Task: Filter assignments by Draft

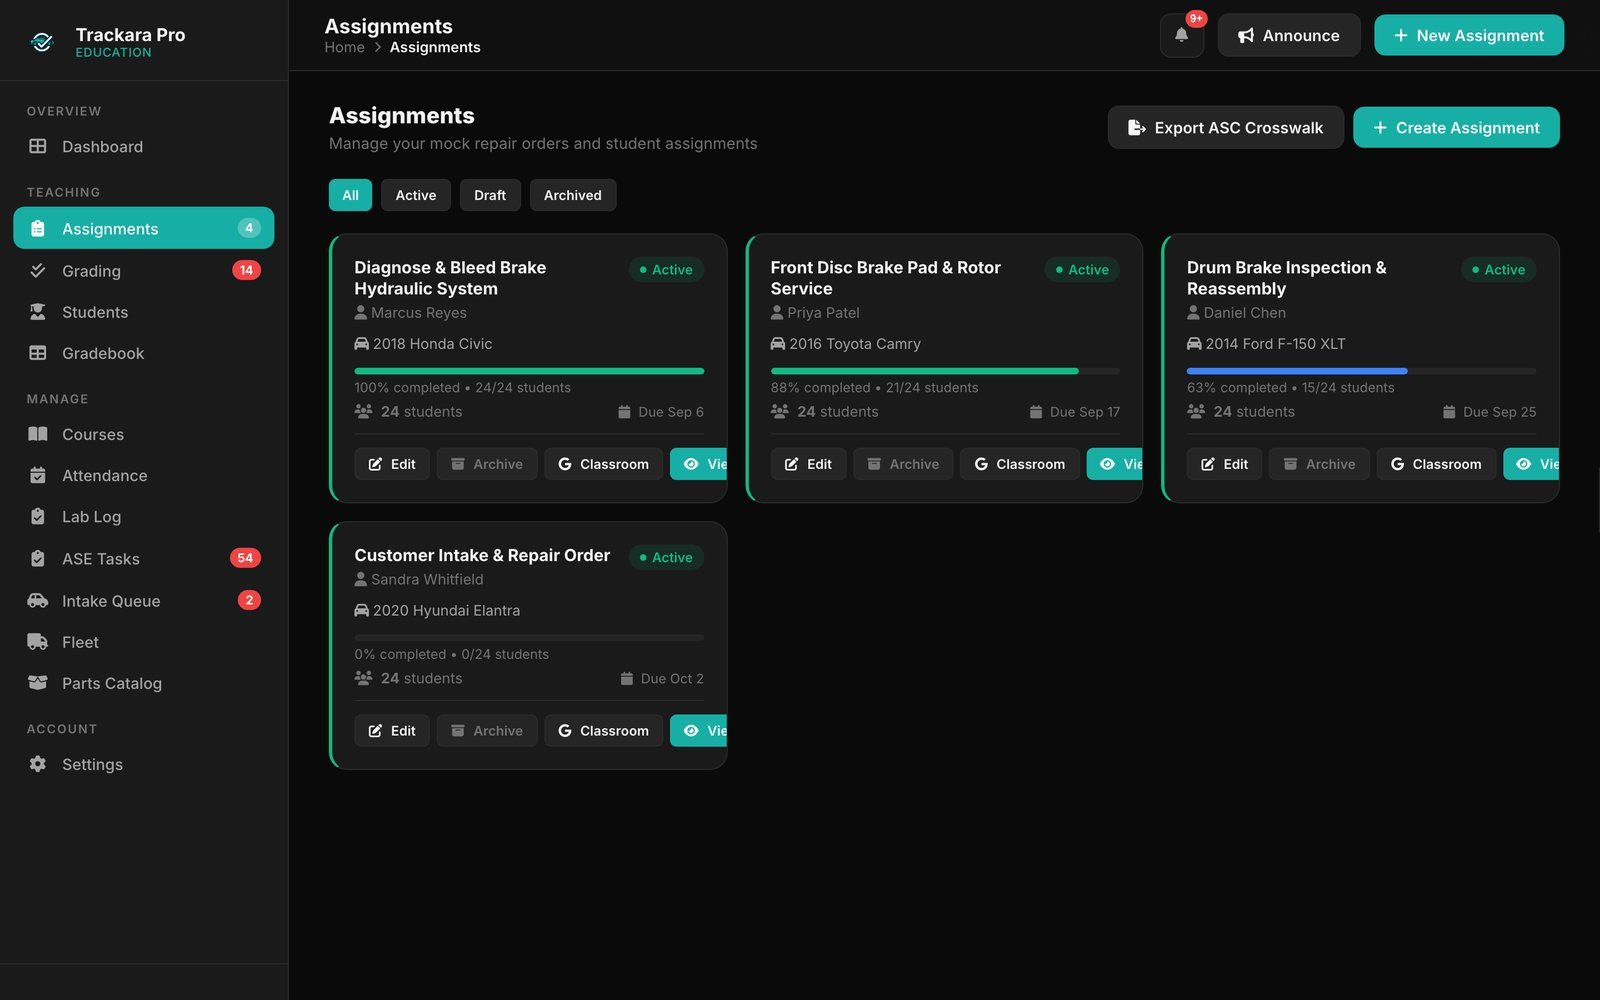Action: 490,195
